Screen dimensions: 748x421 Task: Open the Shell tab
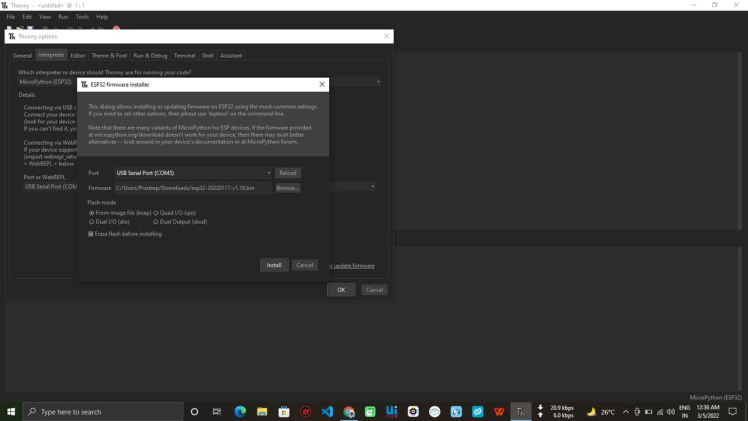pos(208,55)
